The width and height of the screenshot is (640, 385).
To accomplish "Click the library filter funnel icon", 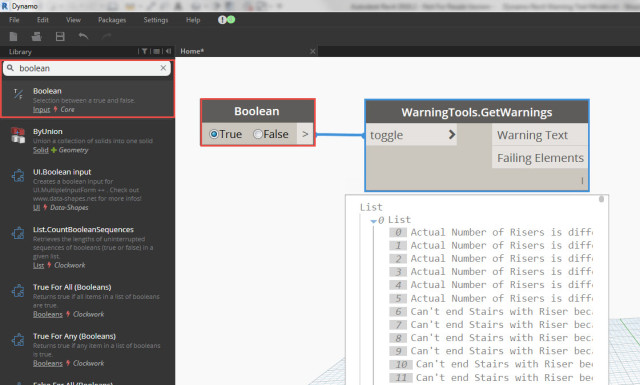I will pyautogui.click(x=144, y=51).
